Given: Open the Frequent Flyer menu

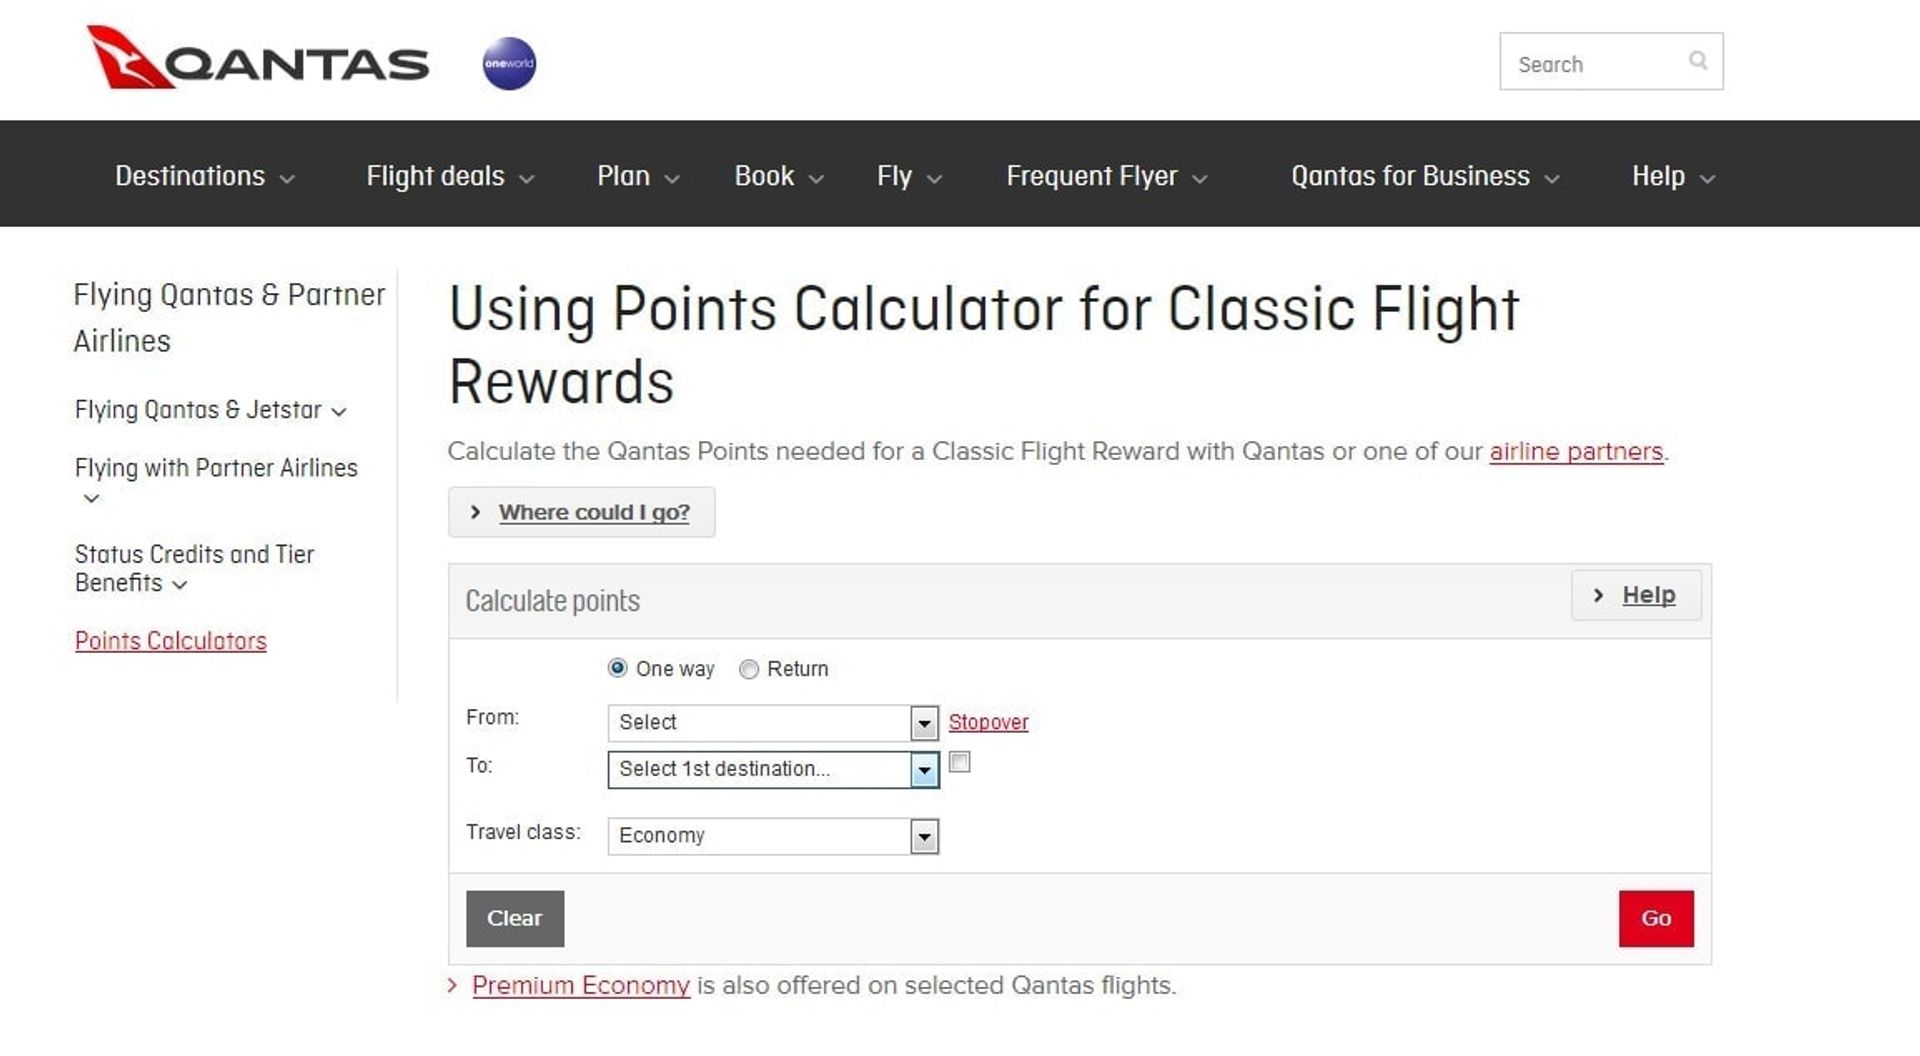Looking at the screenshot, I should tap(1092, 176).
